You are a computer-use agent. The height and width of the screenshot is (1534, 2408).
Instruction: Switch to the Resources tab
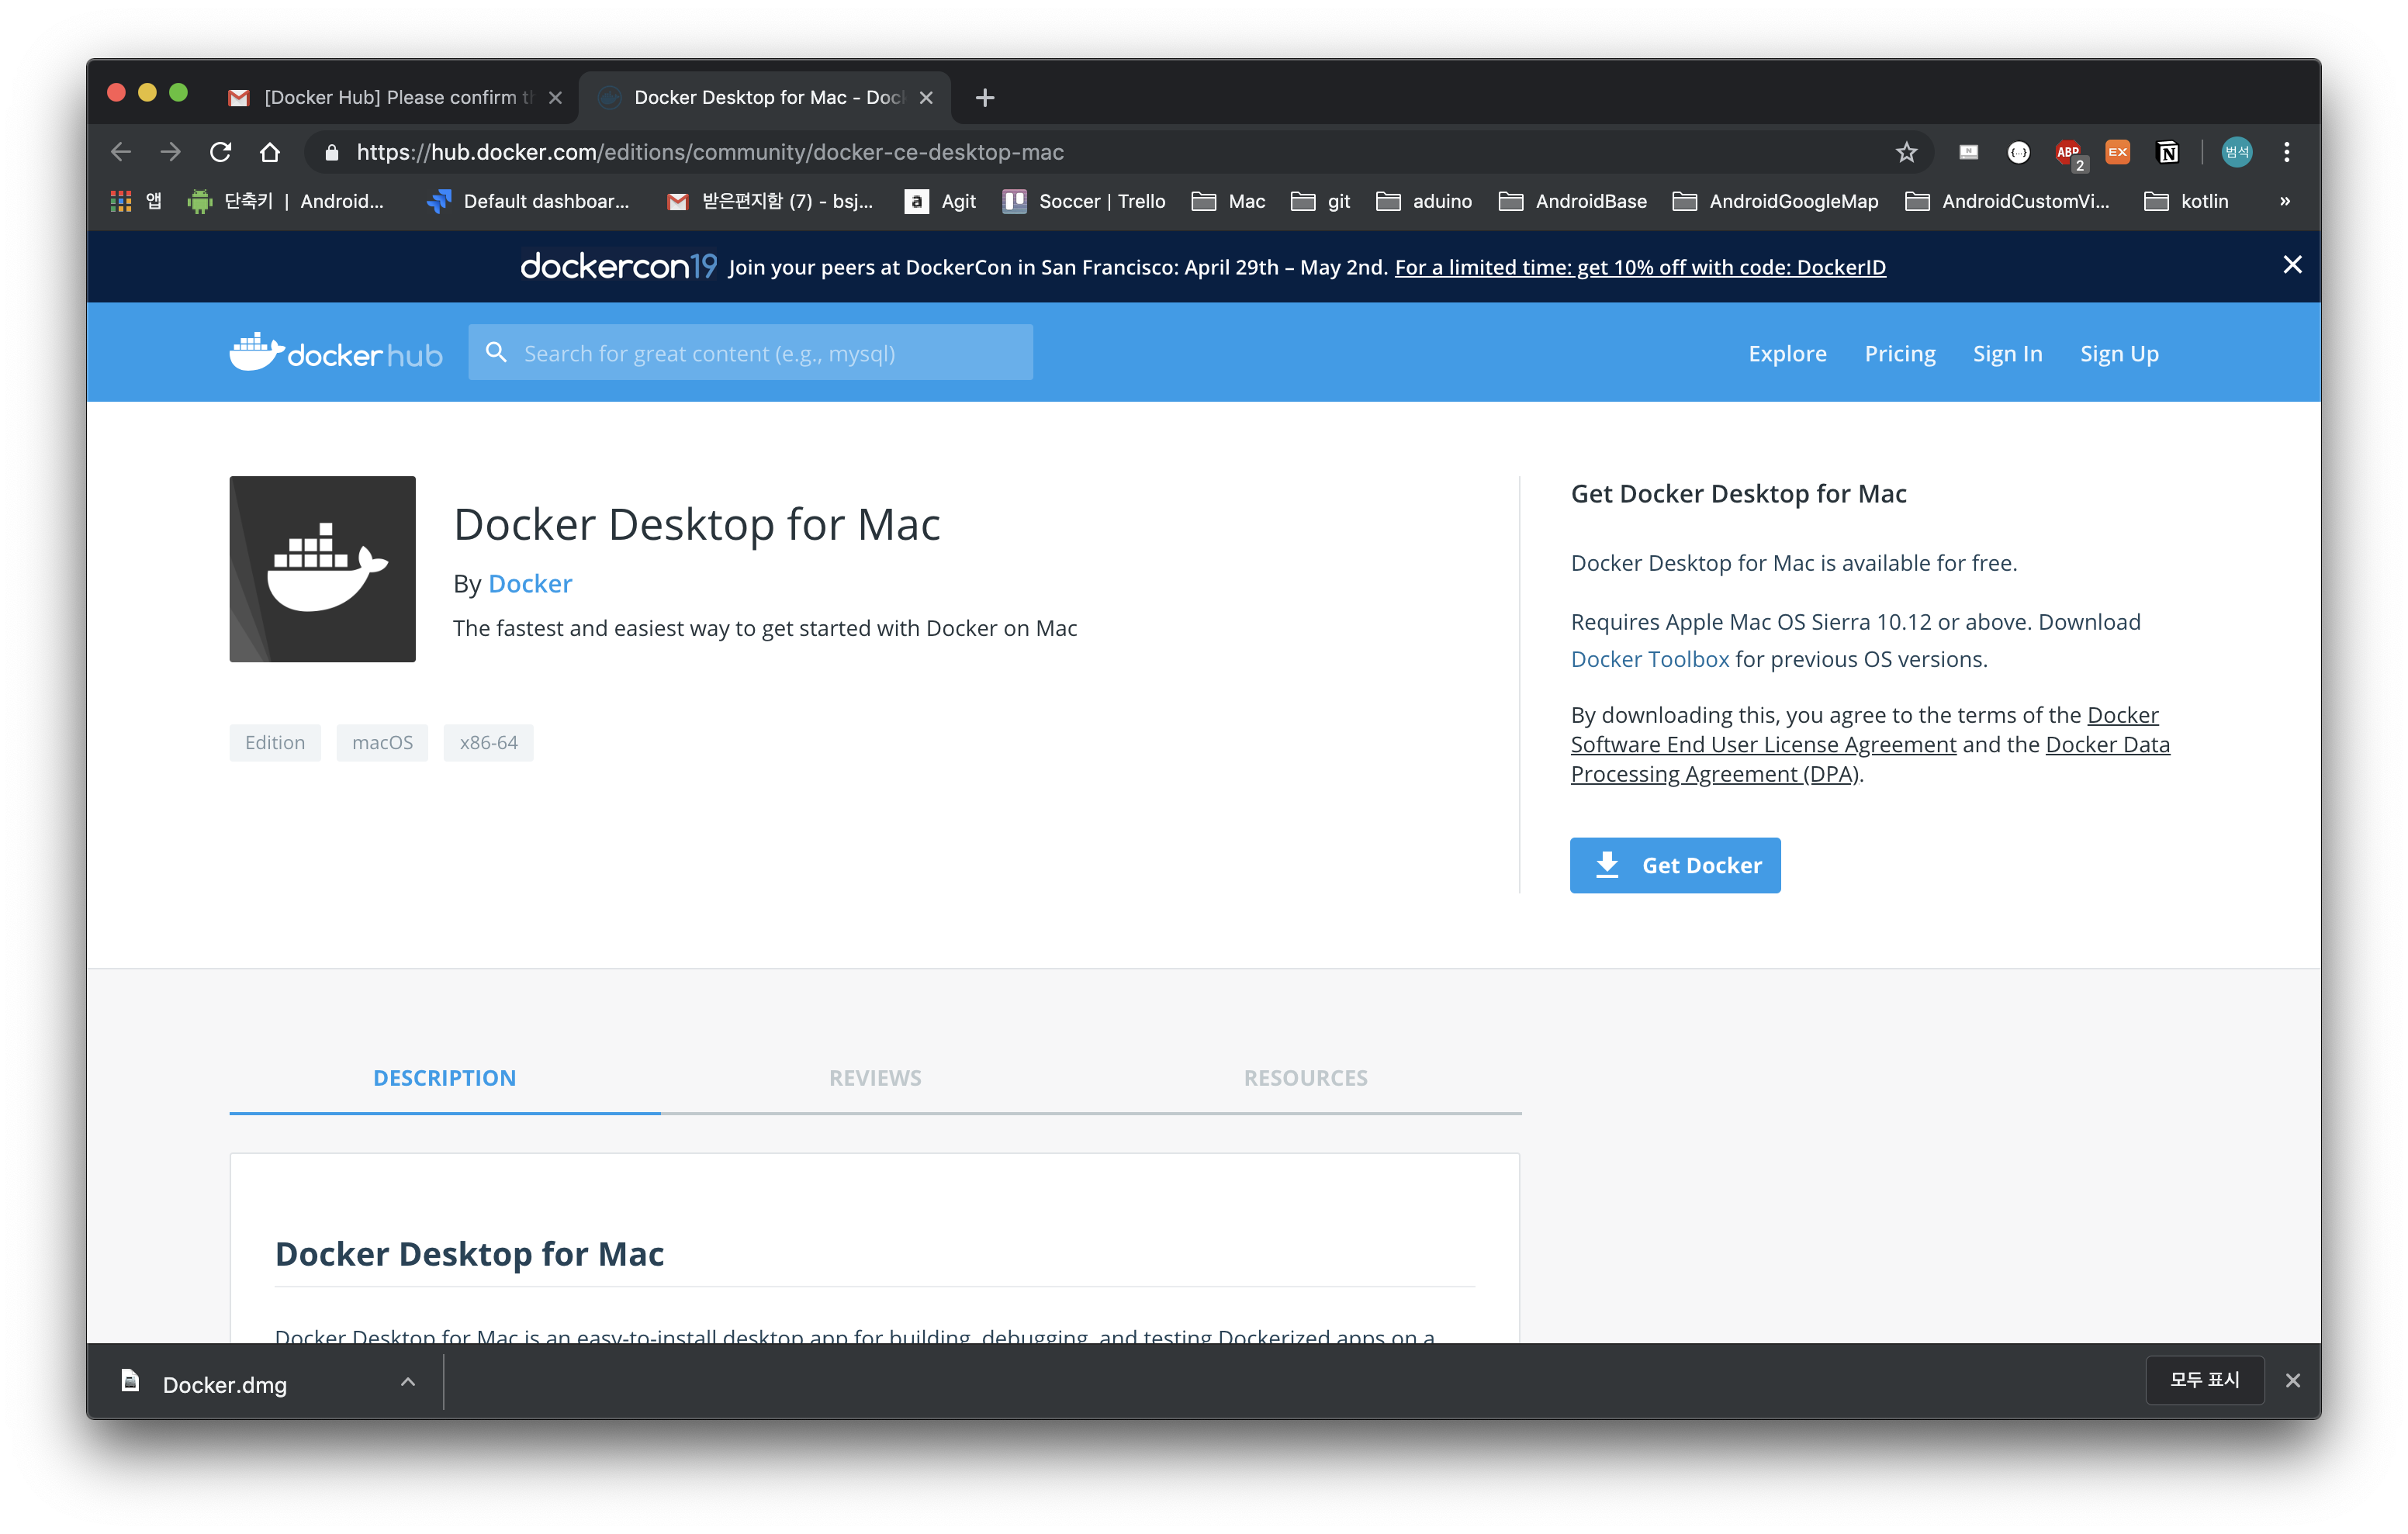pyautogui.click(x=1305, y=1078)
